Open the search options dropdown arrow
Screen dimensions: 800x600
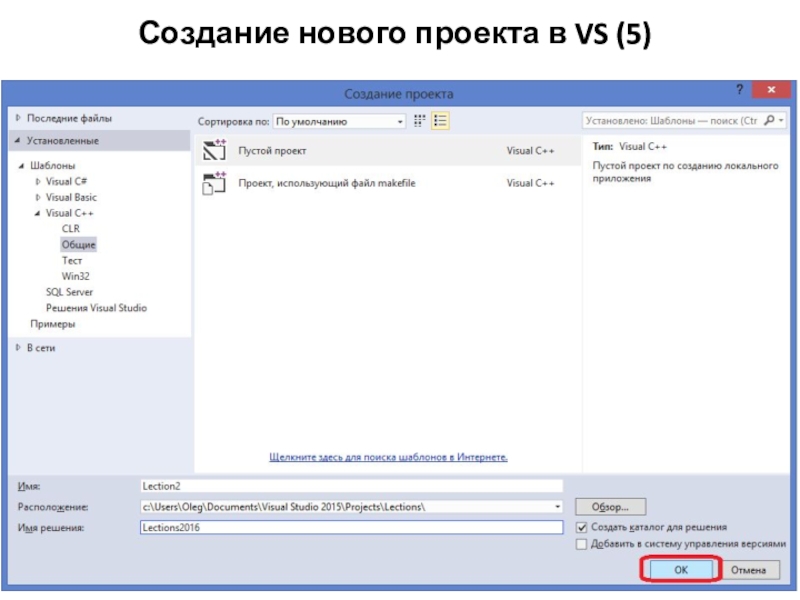(x=781, y=120)
